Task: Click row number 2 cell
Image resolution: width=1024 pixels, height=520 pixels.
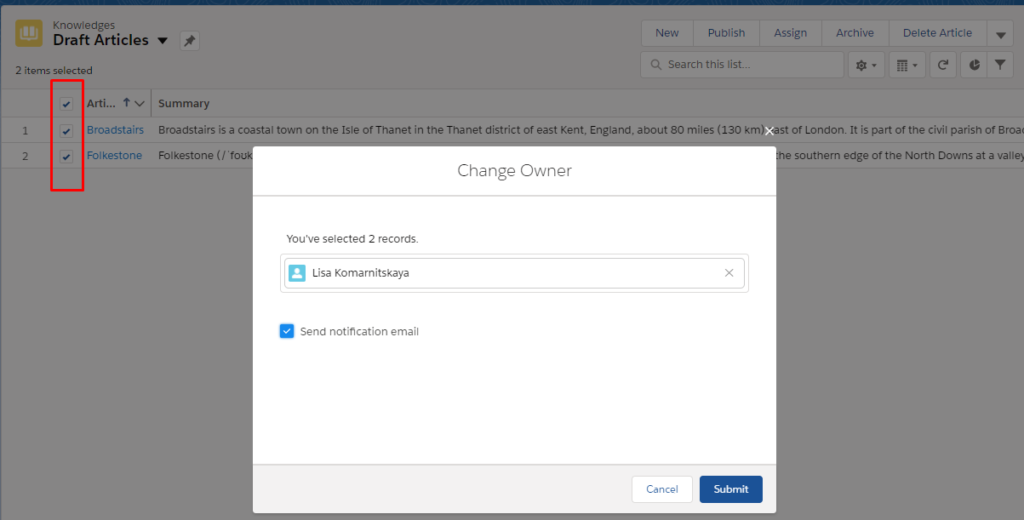Action: 25,156
